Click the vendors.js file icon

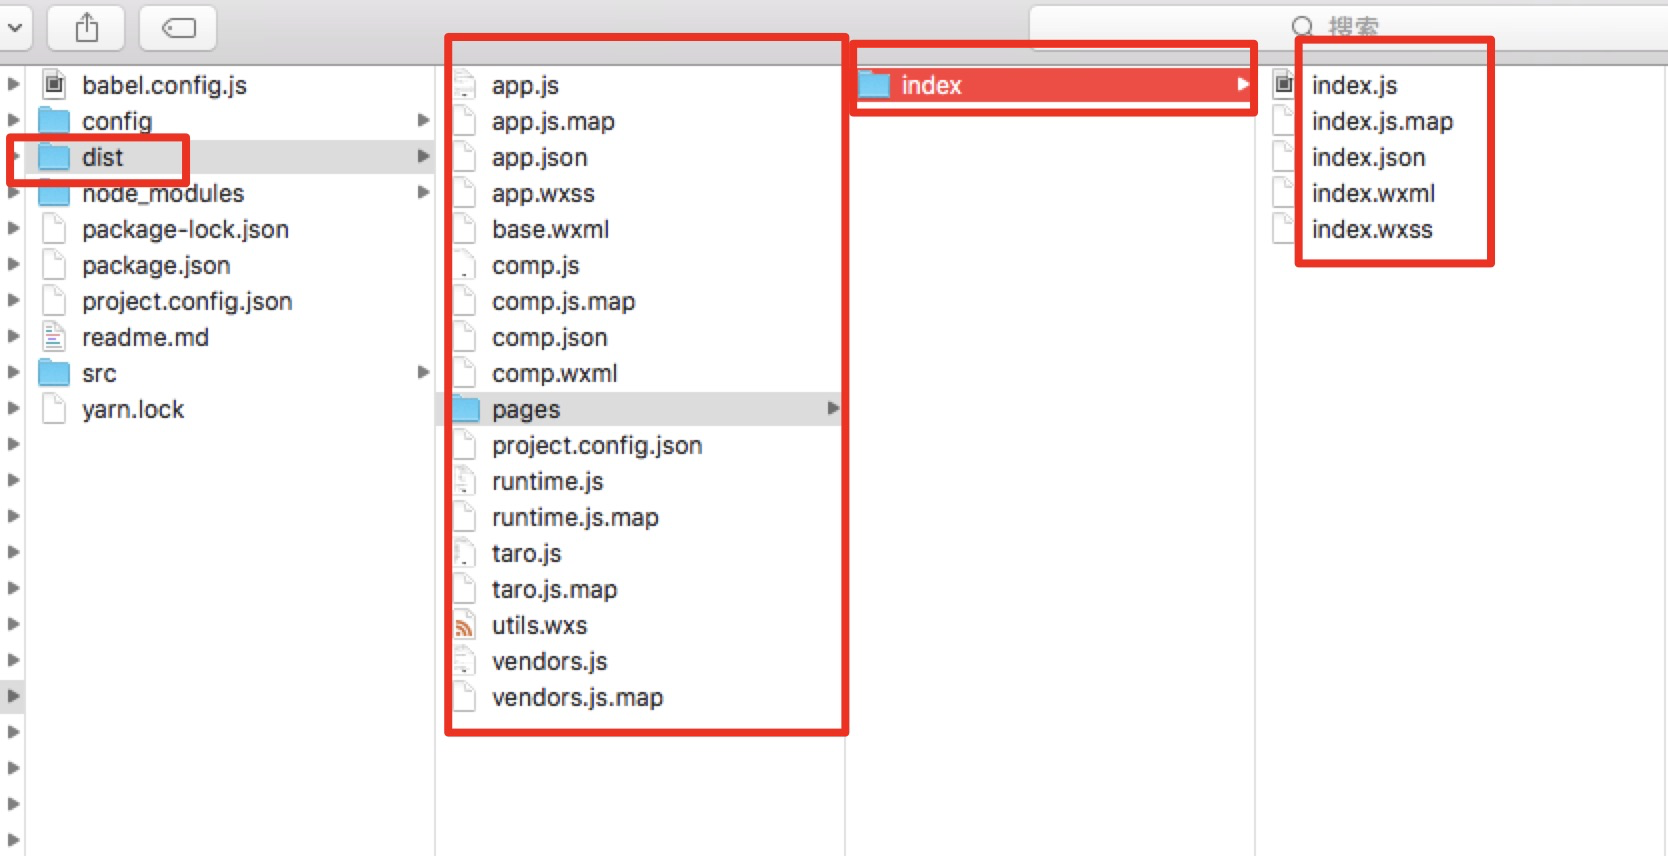[465, 661]
